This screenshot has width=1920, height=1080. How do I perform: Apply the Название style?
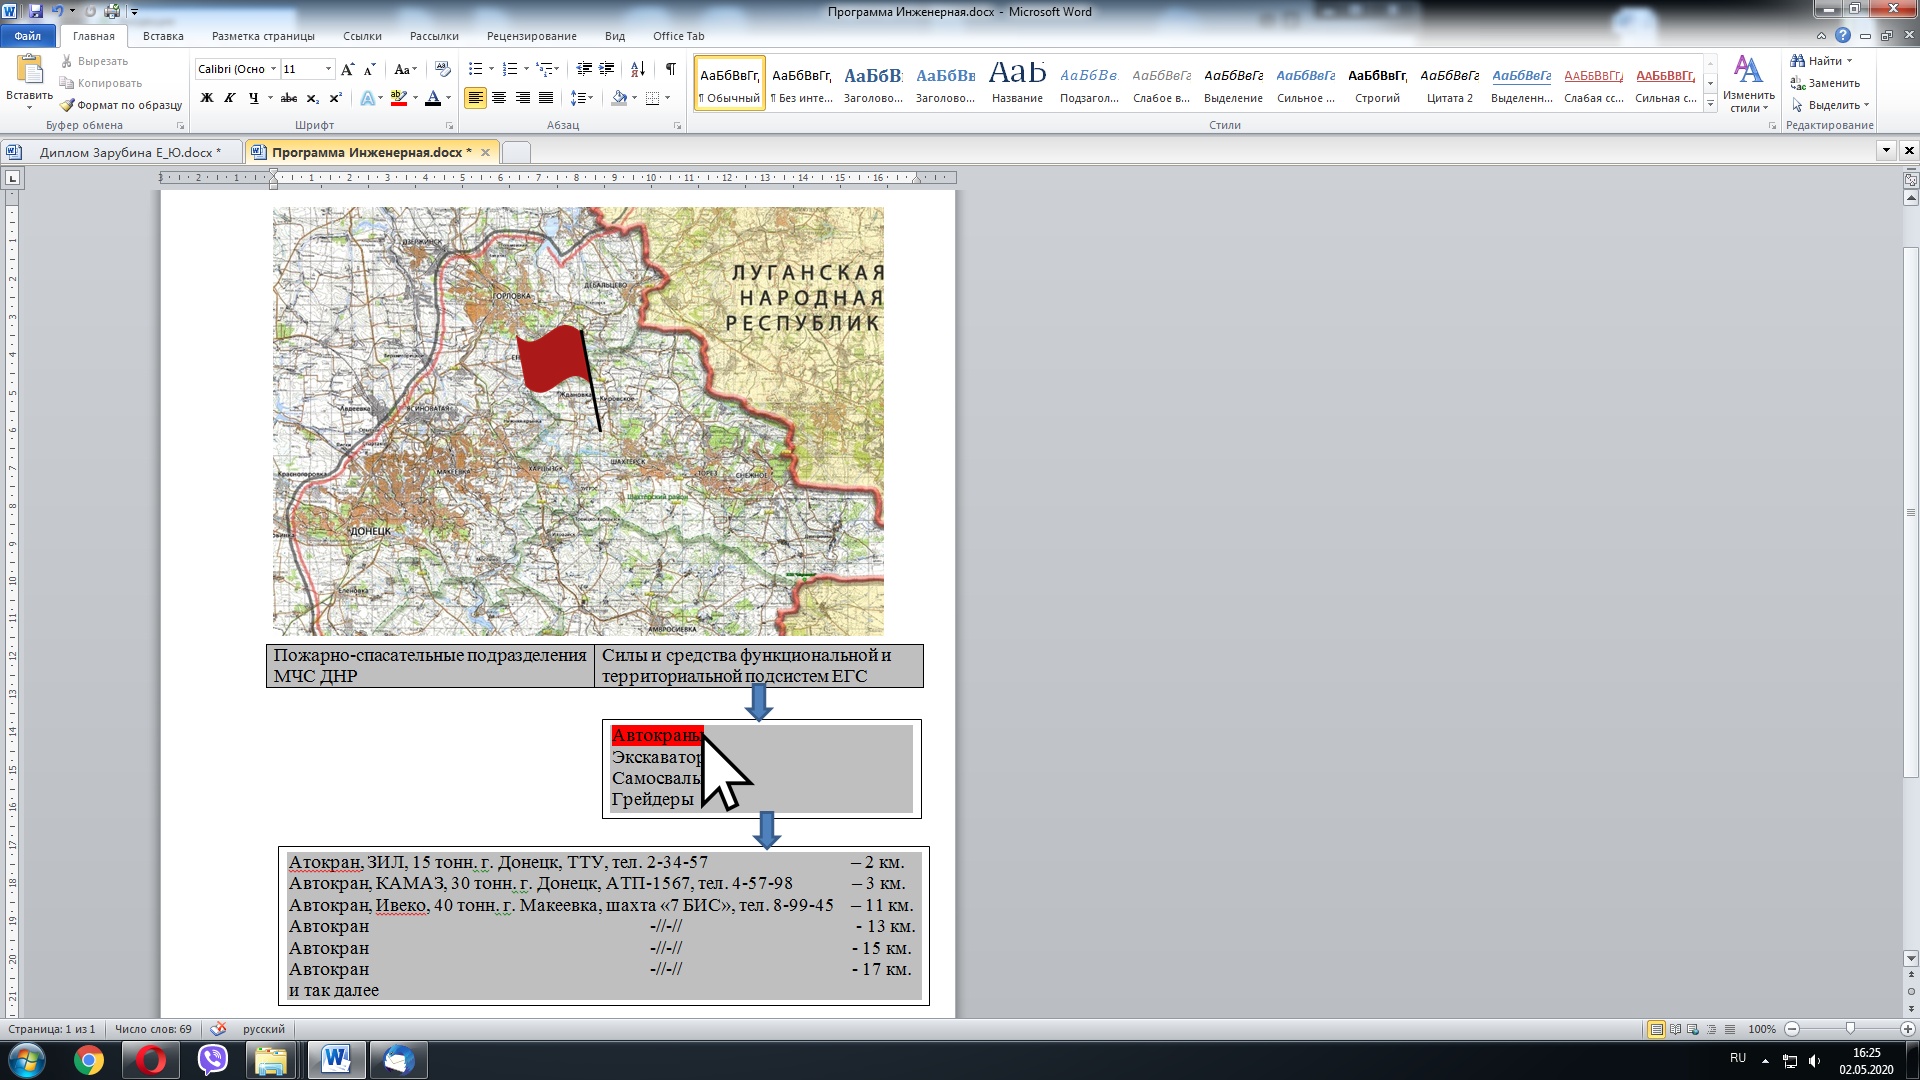(x=1017, y=83)
